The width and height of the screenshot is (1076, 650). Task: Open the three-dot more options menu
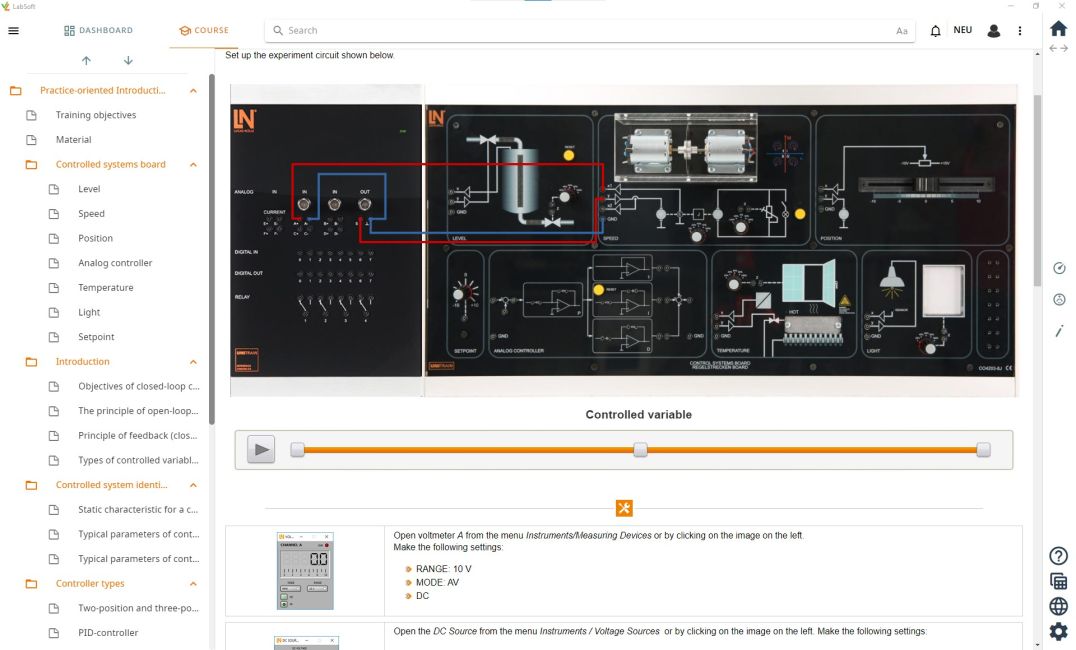(x=1020, y=31)
